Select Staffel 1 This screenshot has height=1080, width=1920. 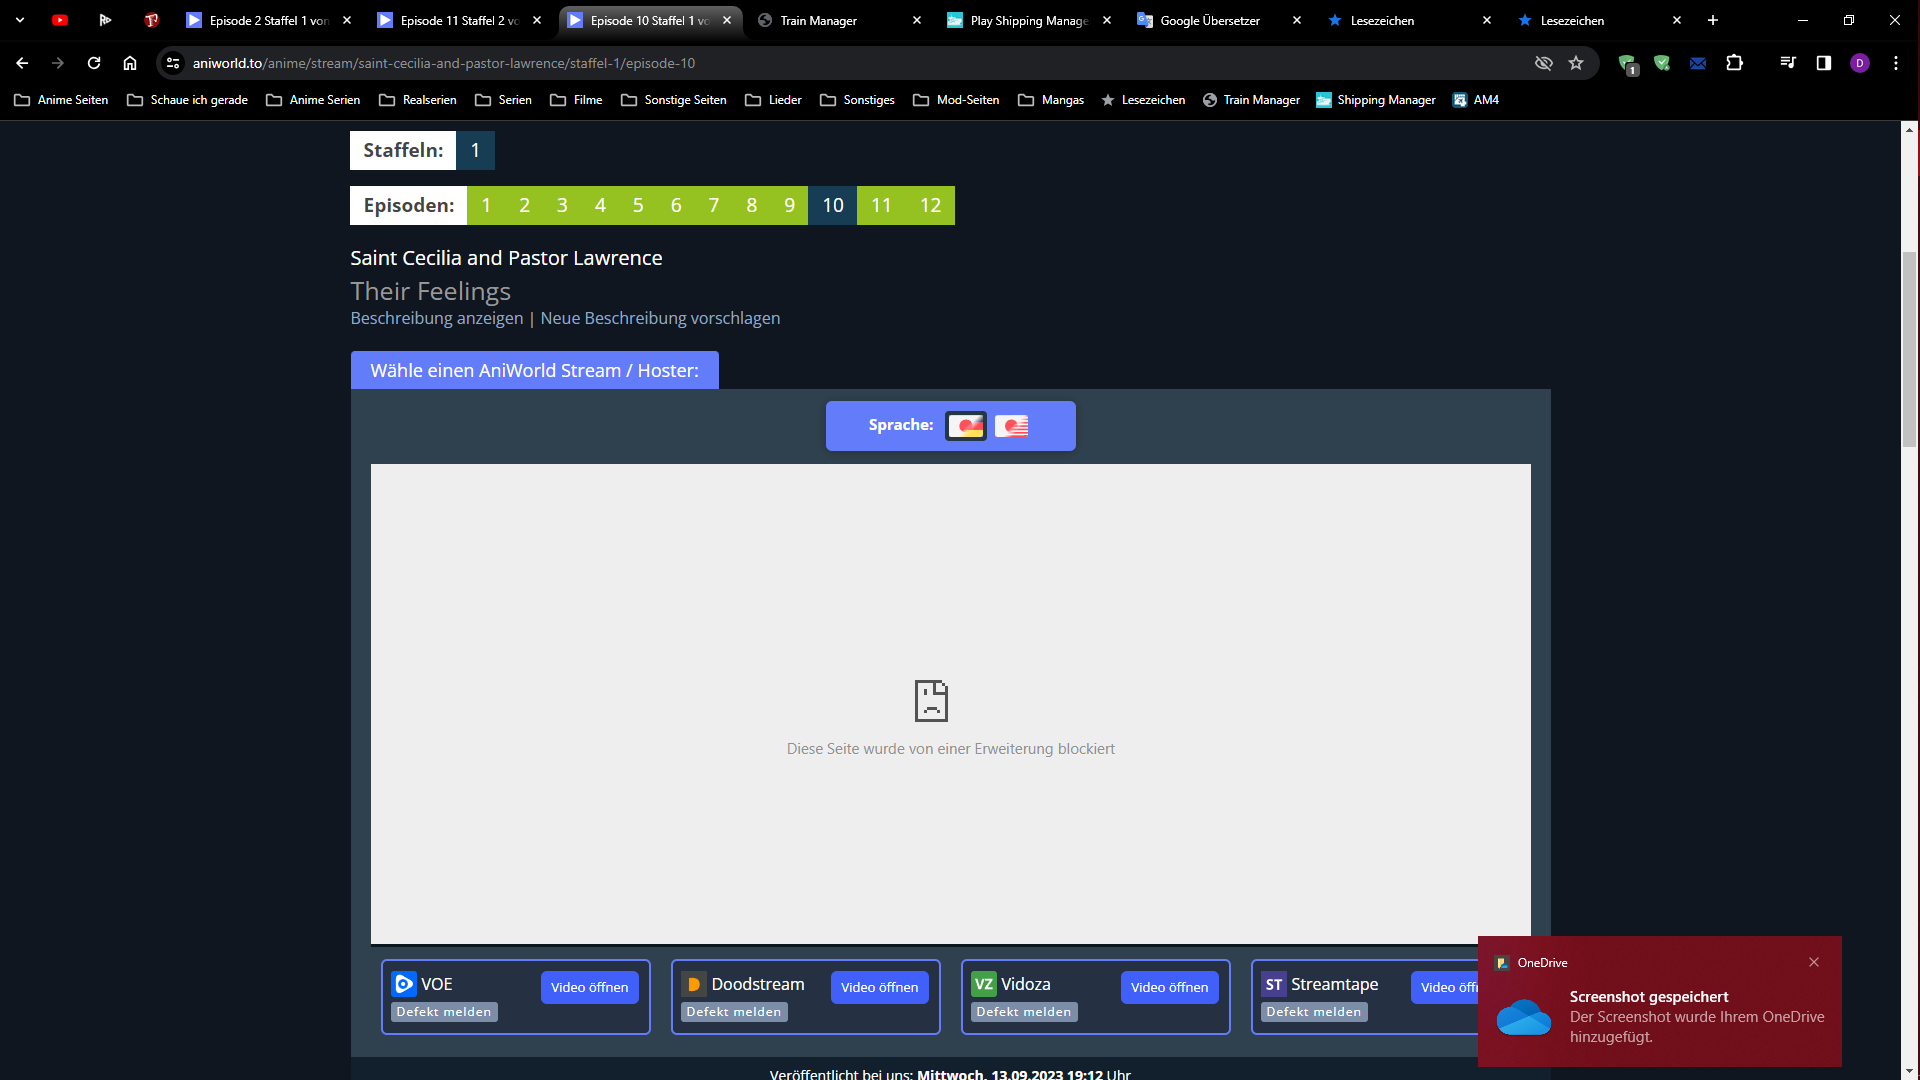point(474,150)
